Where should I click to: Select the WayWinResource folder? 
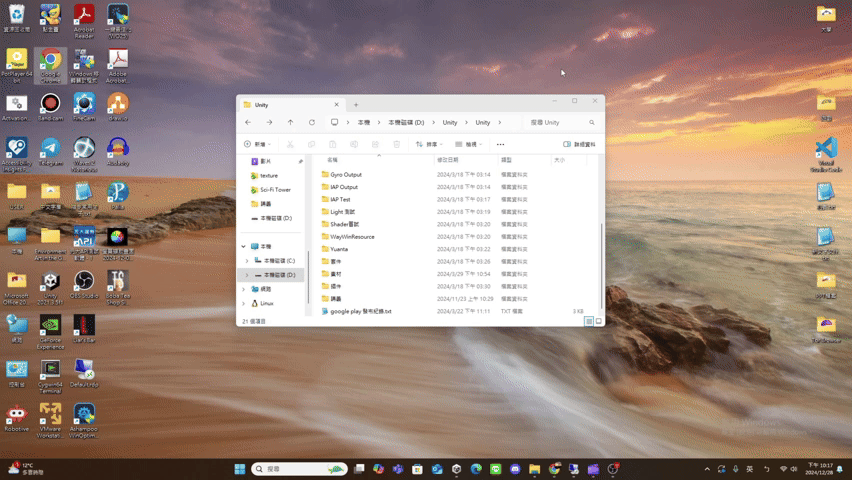click(352, 237)
